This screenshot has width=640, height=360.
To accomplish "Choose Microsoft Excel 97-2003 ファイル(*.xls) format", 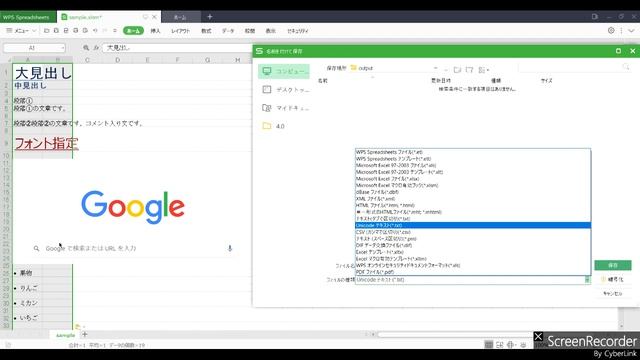I will (473, 165).
